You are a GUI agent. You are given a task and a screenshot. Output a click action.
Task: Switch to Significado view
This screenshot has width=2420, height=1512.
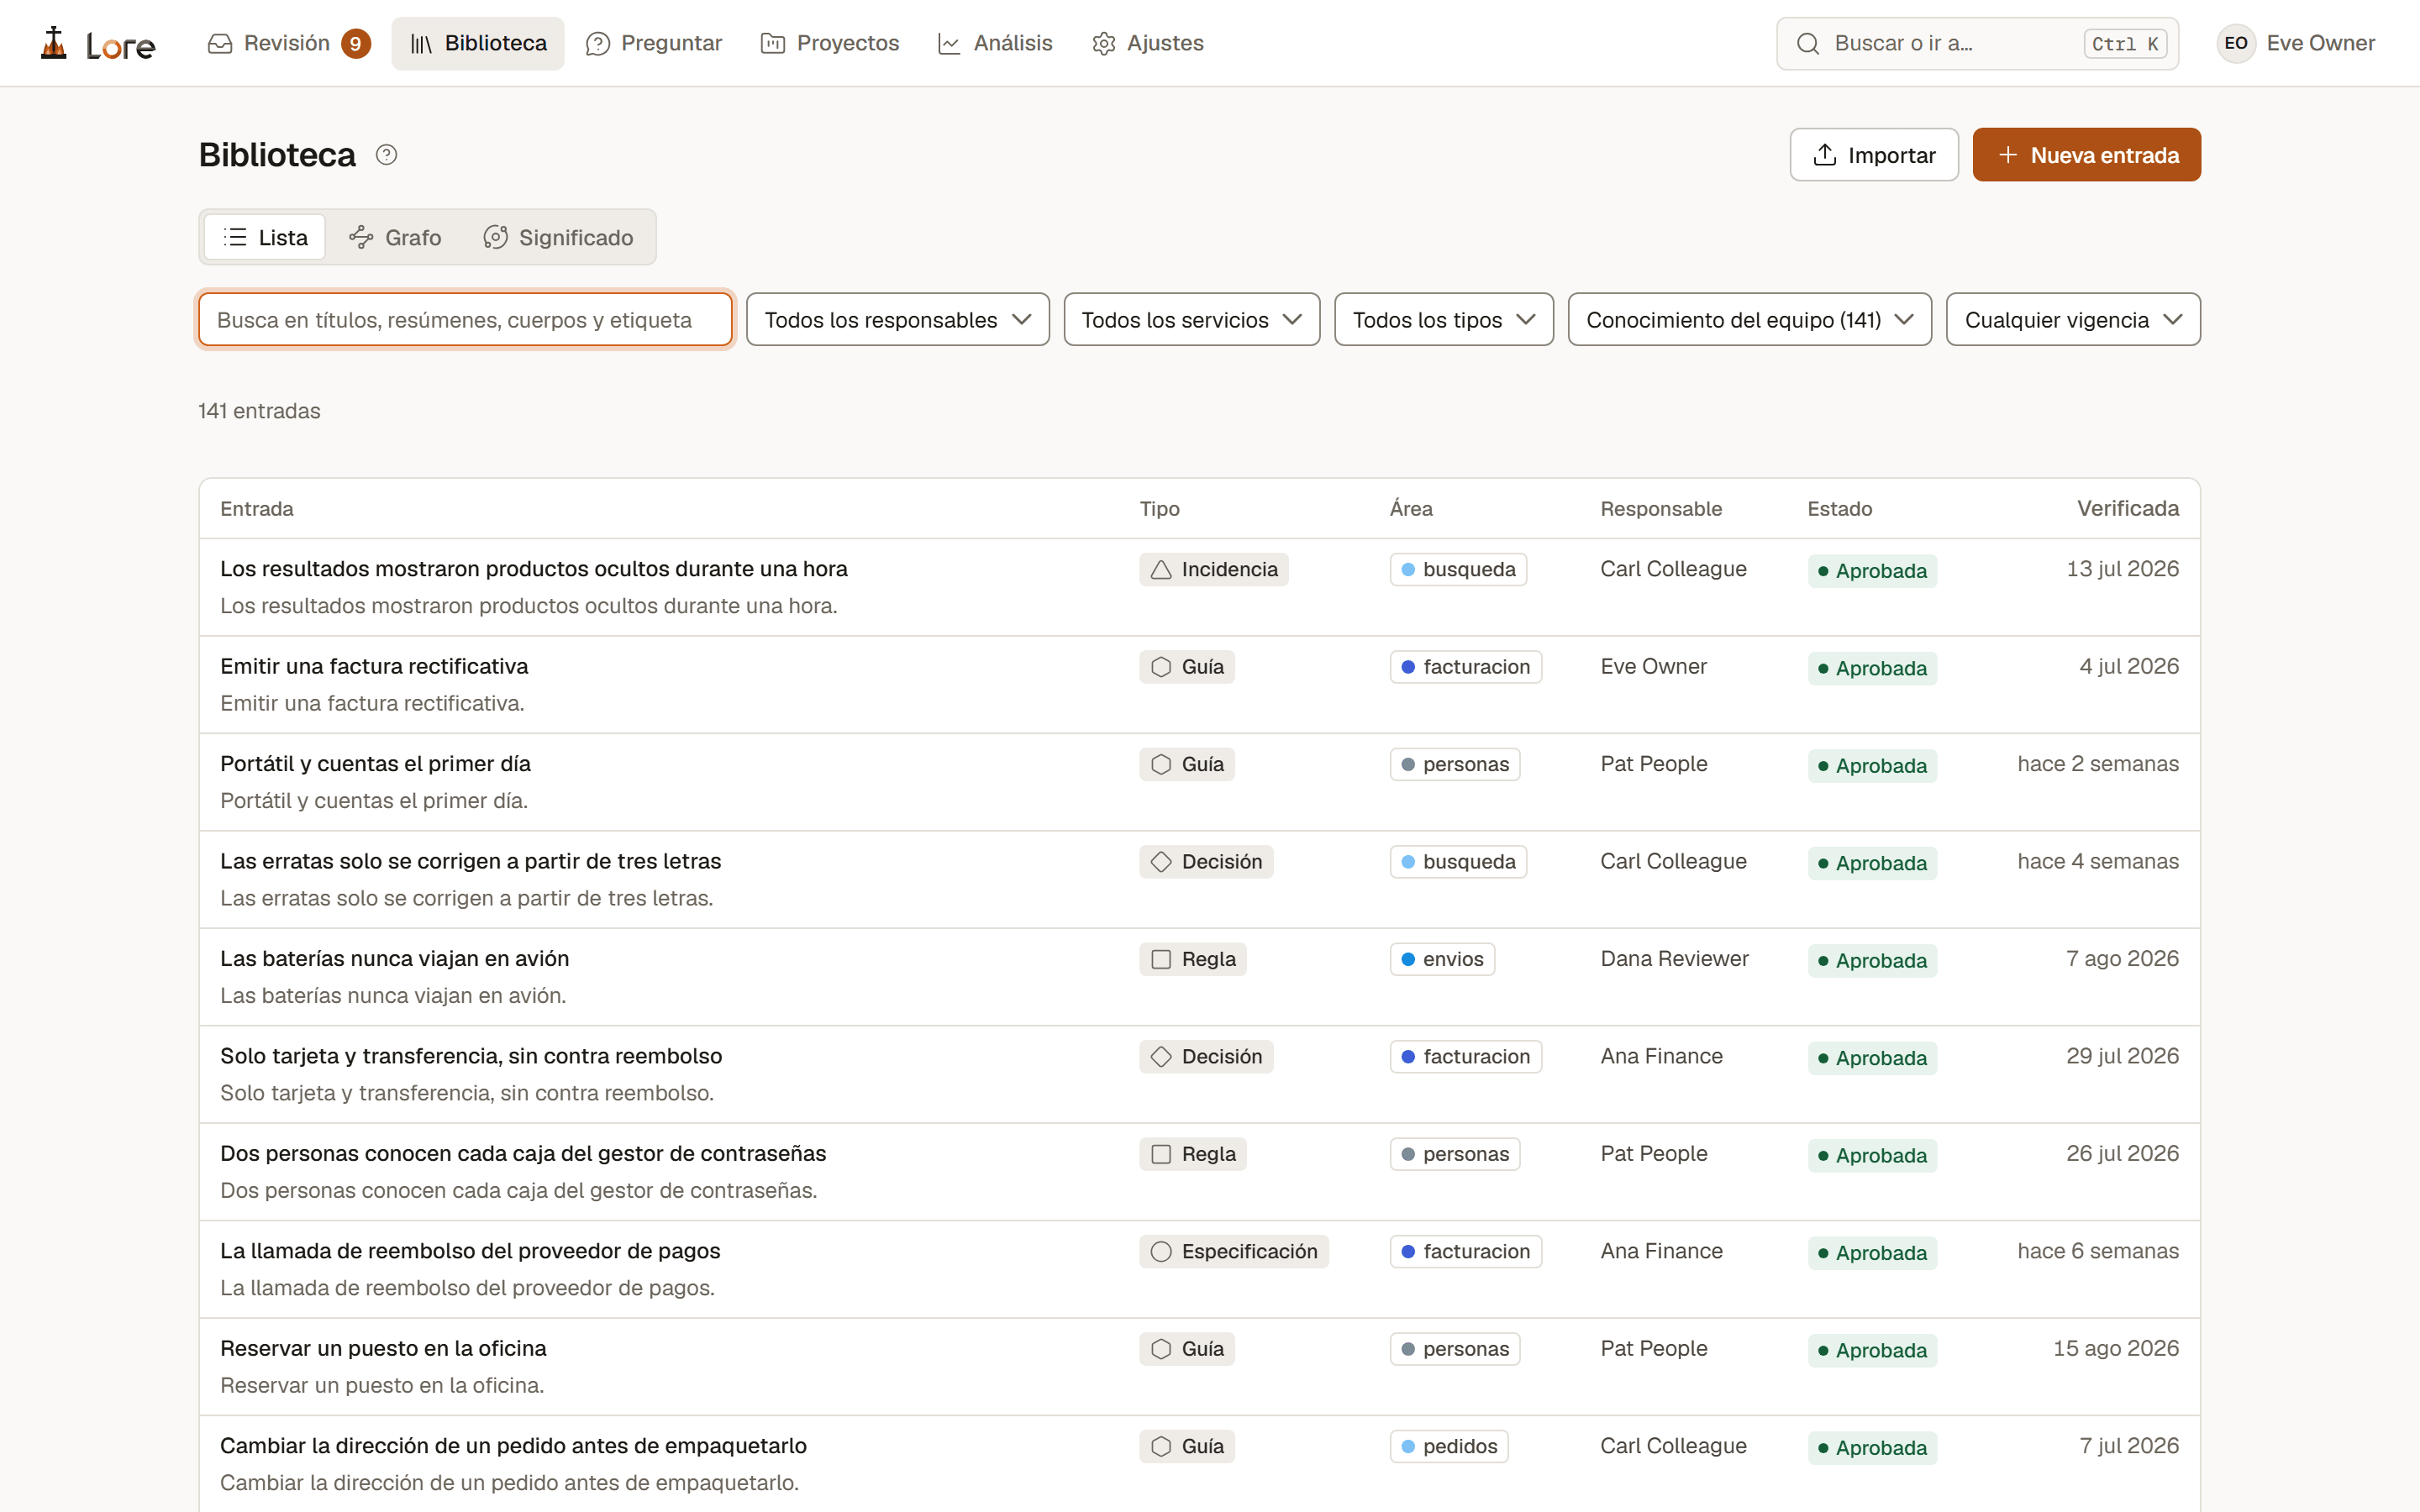[x=558, y=237]
